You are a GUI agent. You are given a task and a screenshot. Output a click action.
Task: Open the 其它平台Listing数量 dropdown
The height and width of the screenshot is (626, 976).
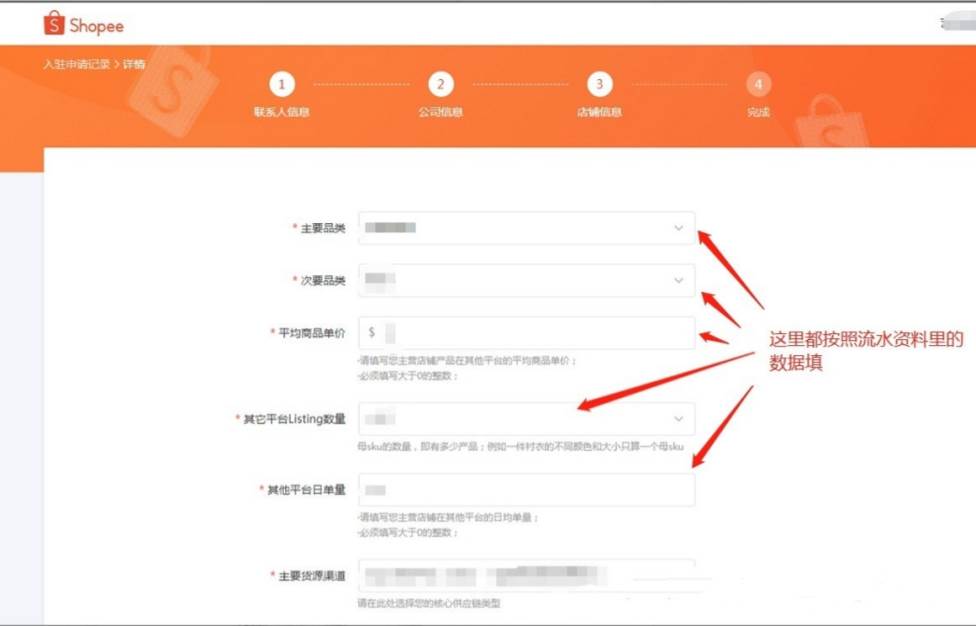pos(527,419)
